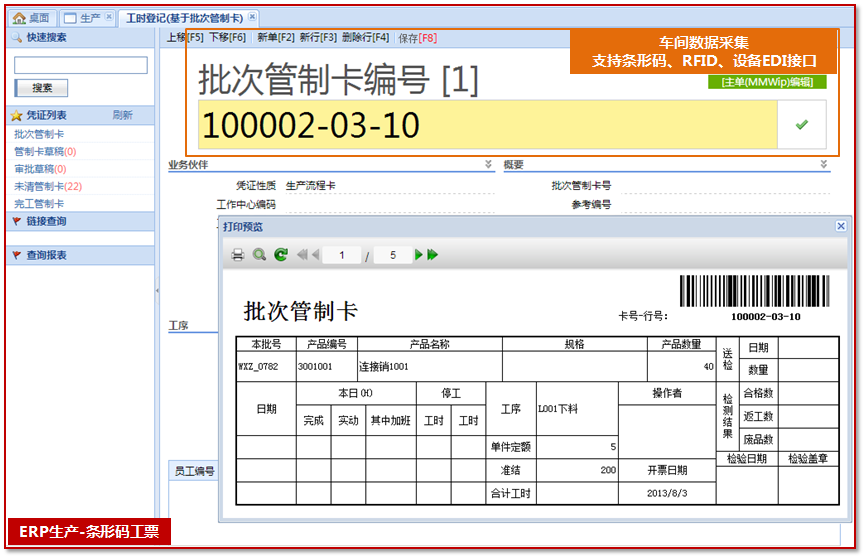Click the 100002-03-10 text under barcode
The image size is (866, 559).
pyautogui.click(x=765, y=317)
